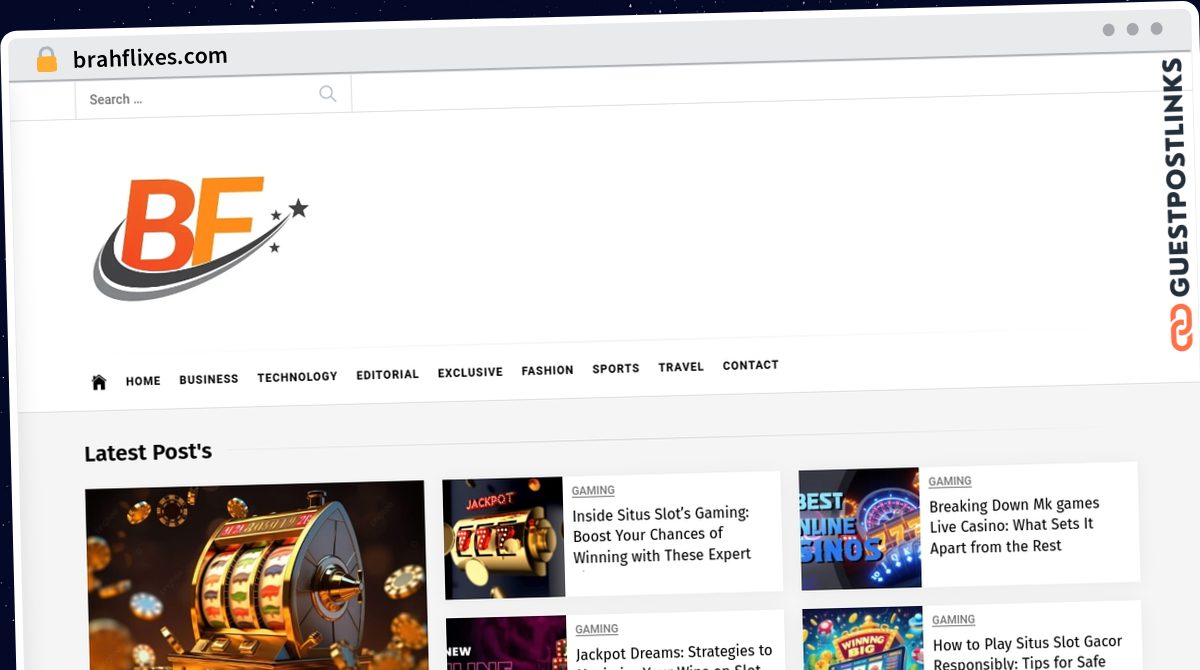Click the GAMING tag above 'Breaking Down Mk games'
1200x670 pixels.
point(950,481)
